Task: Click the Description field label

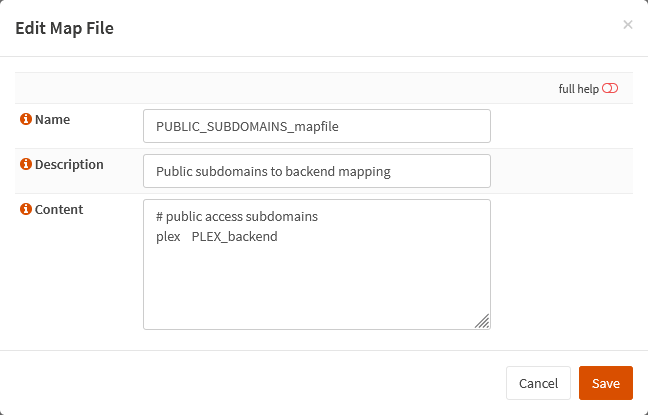Action: 69,165
